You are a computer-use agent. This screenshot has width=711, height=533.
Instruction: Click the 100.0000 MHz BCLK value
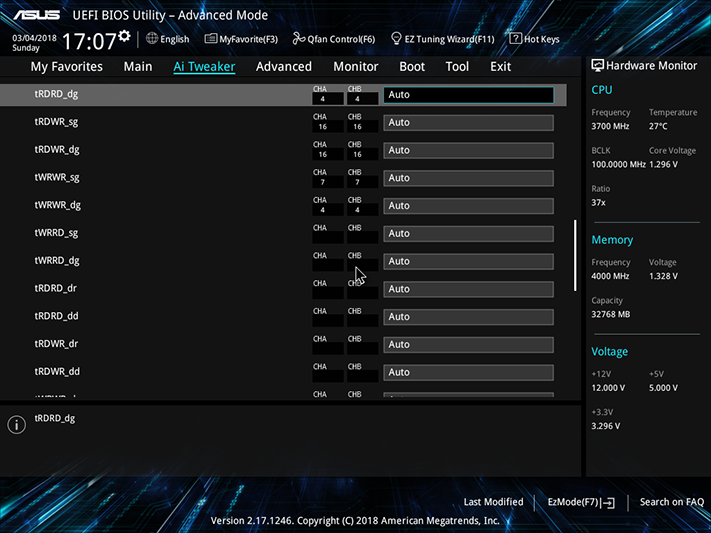618,164
